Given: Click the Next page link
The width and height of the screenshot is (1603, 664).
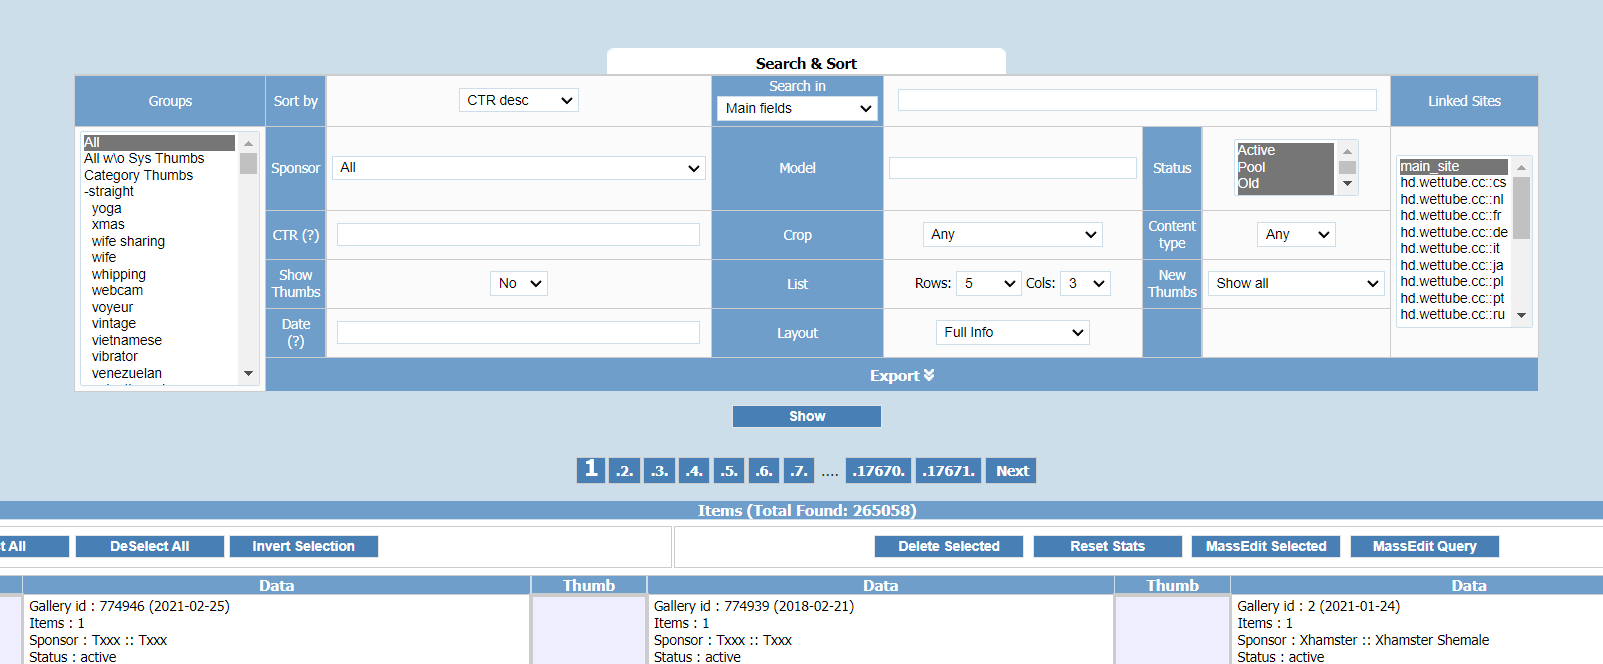Looking at the screenshot, I should [x=1011, y=471].
